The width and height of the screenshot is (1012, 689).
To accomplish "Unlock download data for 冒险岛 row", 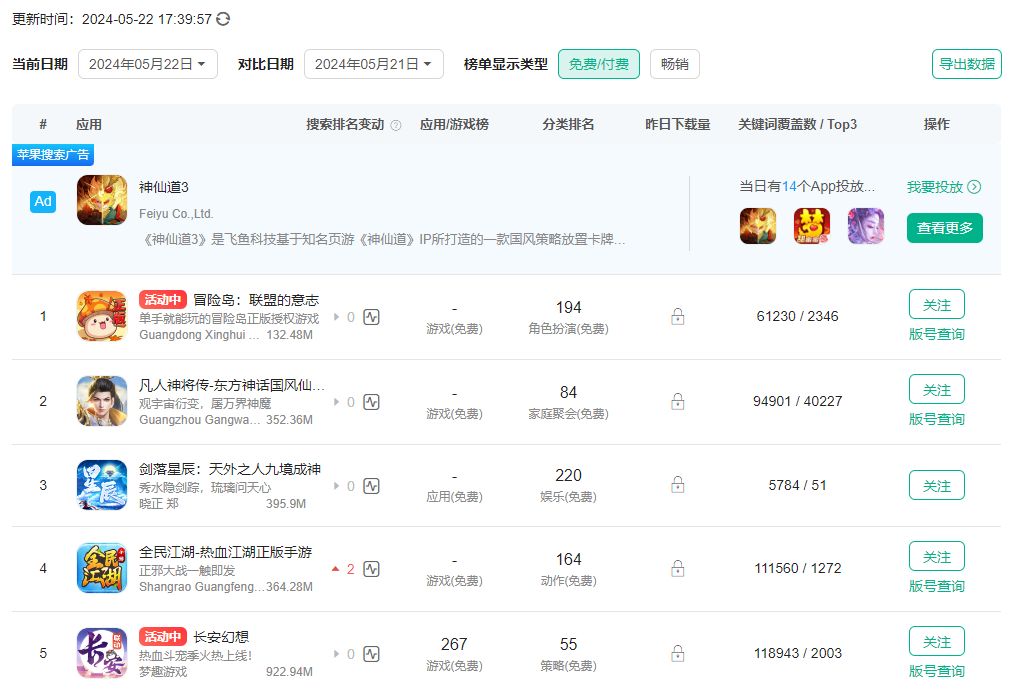I will coord(678,316).
